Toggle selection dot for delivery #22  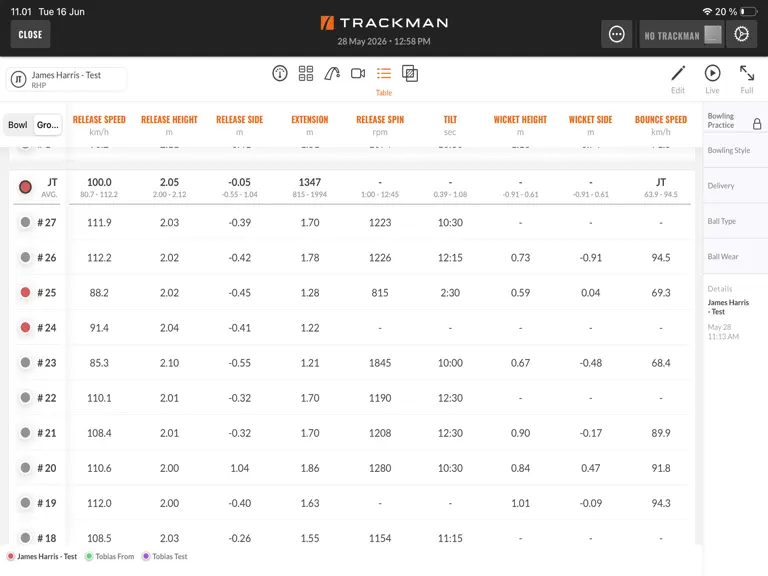pyautogui.click(x=25, y=398)
